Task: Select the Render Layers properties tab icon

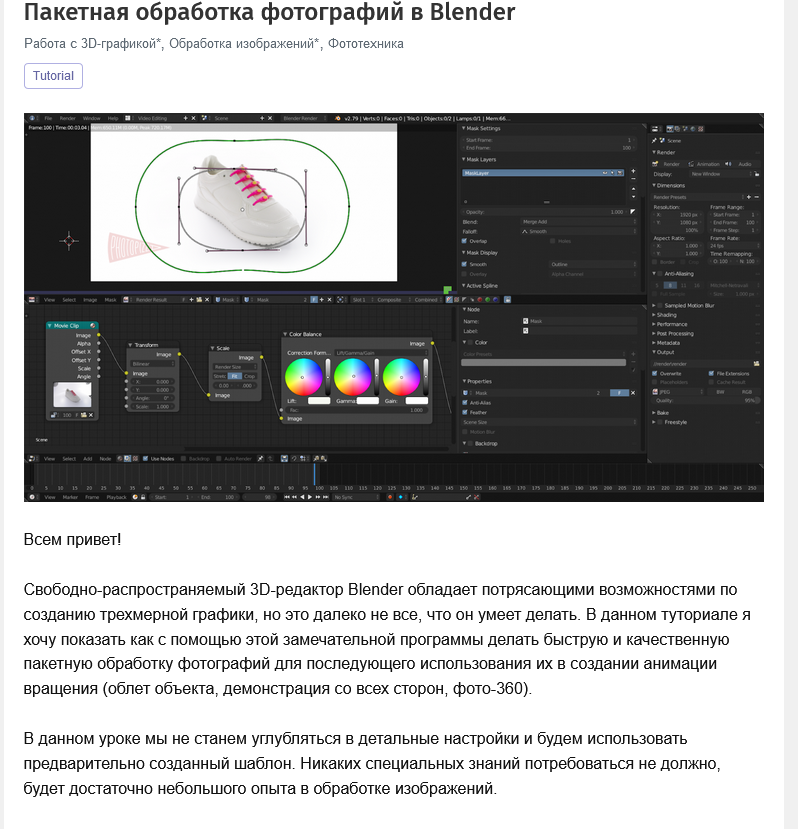Action: coord(677,128)
